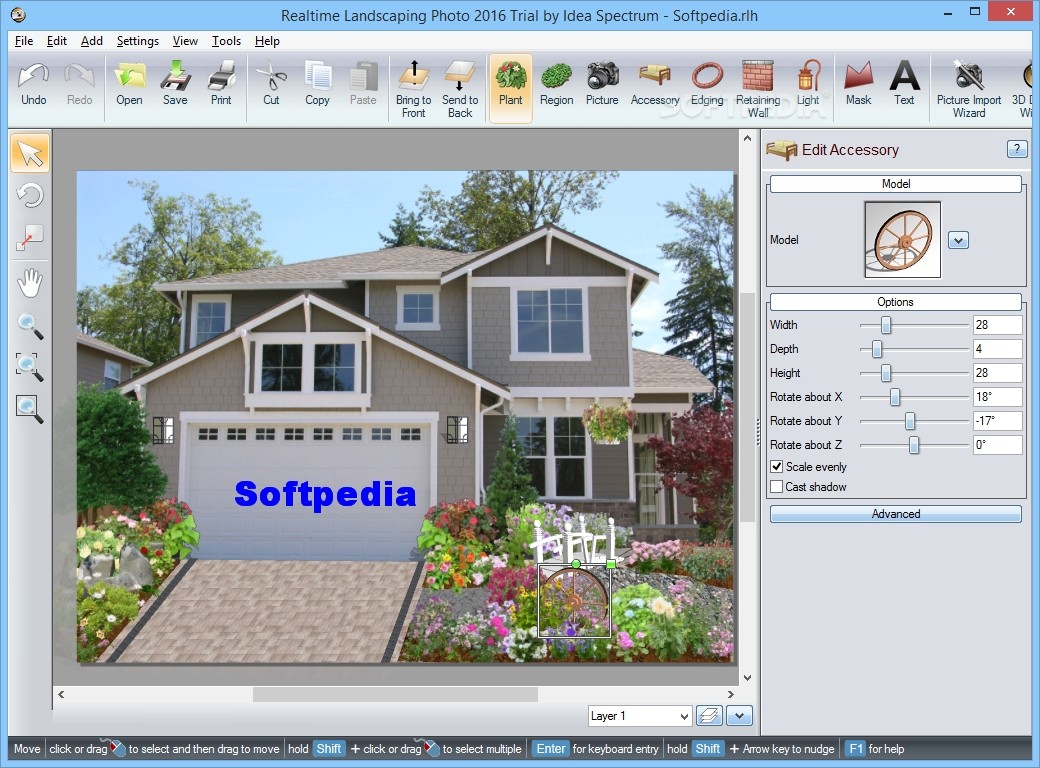
Task: Open the Add menu
Action: [x=92, y=40]
